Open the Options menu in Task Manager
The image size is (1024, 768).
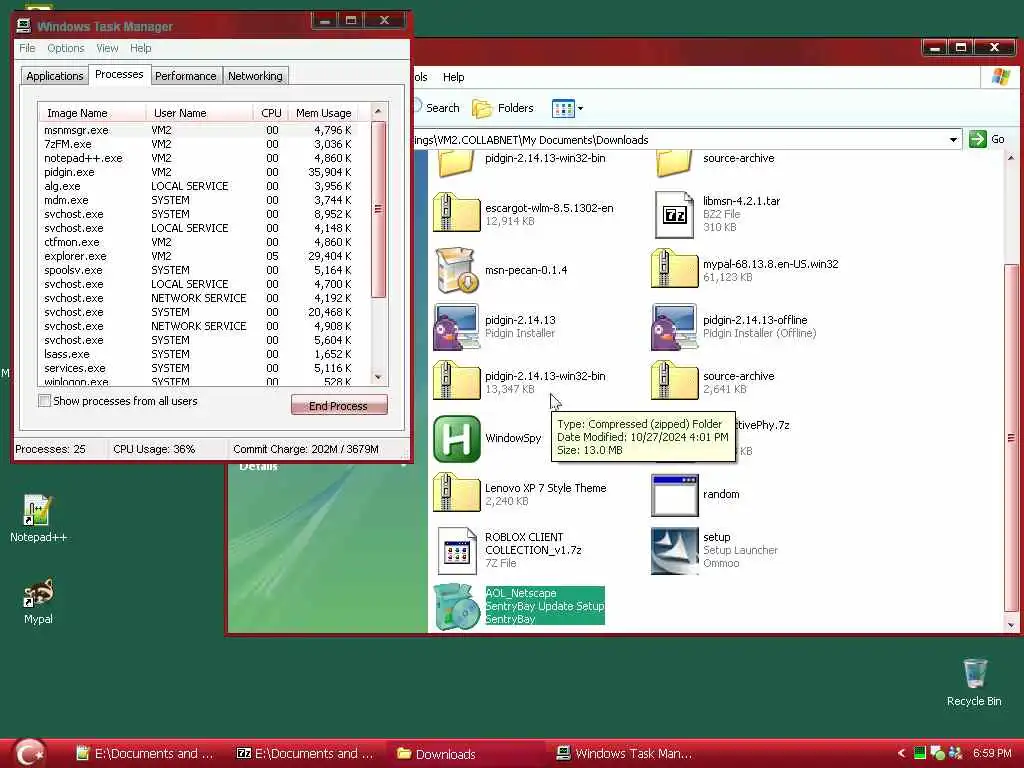65,48
